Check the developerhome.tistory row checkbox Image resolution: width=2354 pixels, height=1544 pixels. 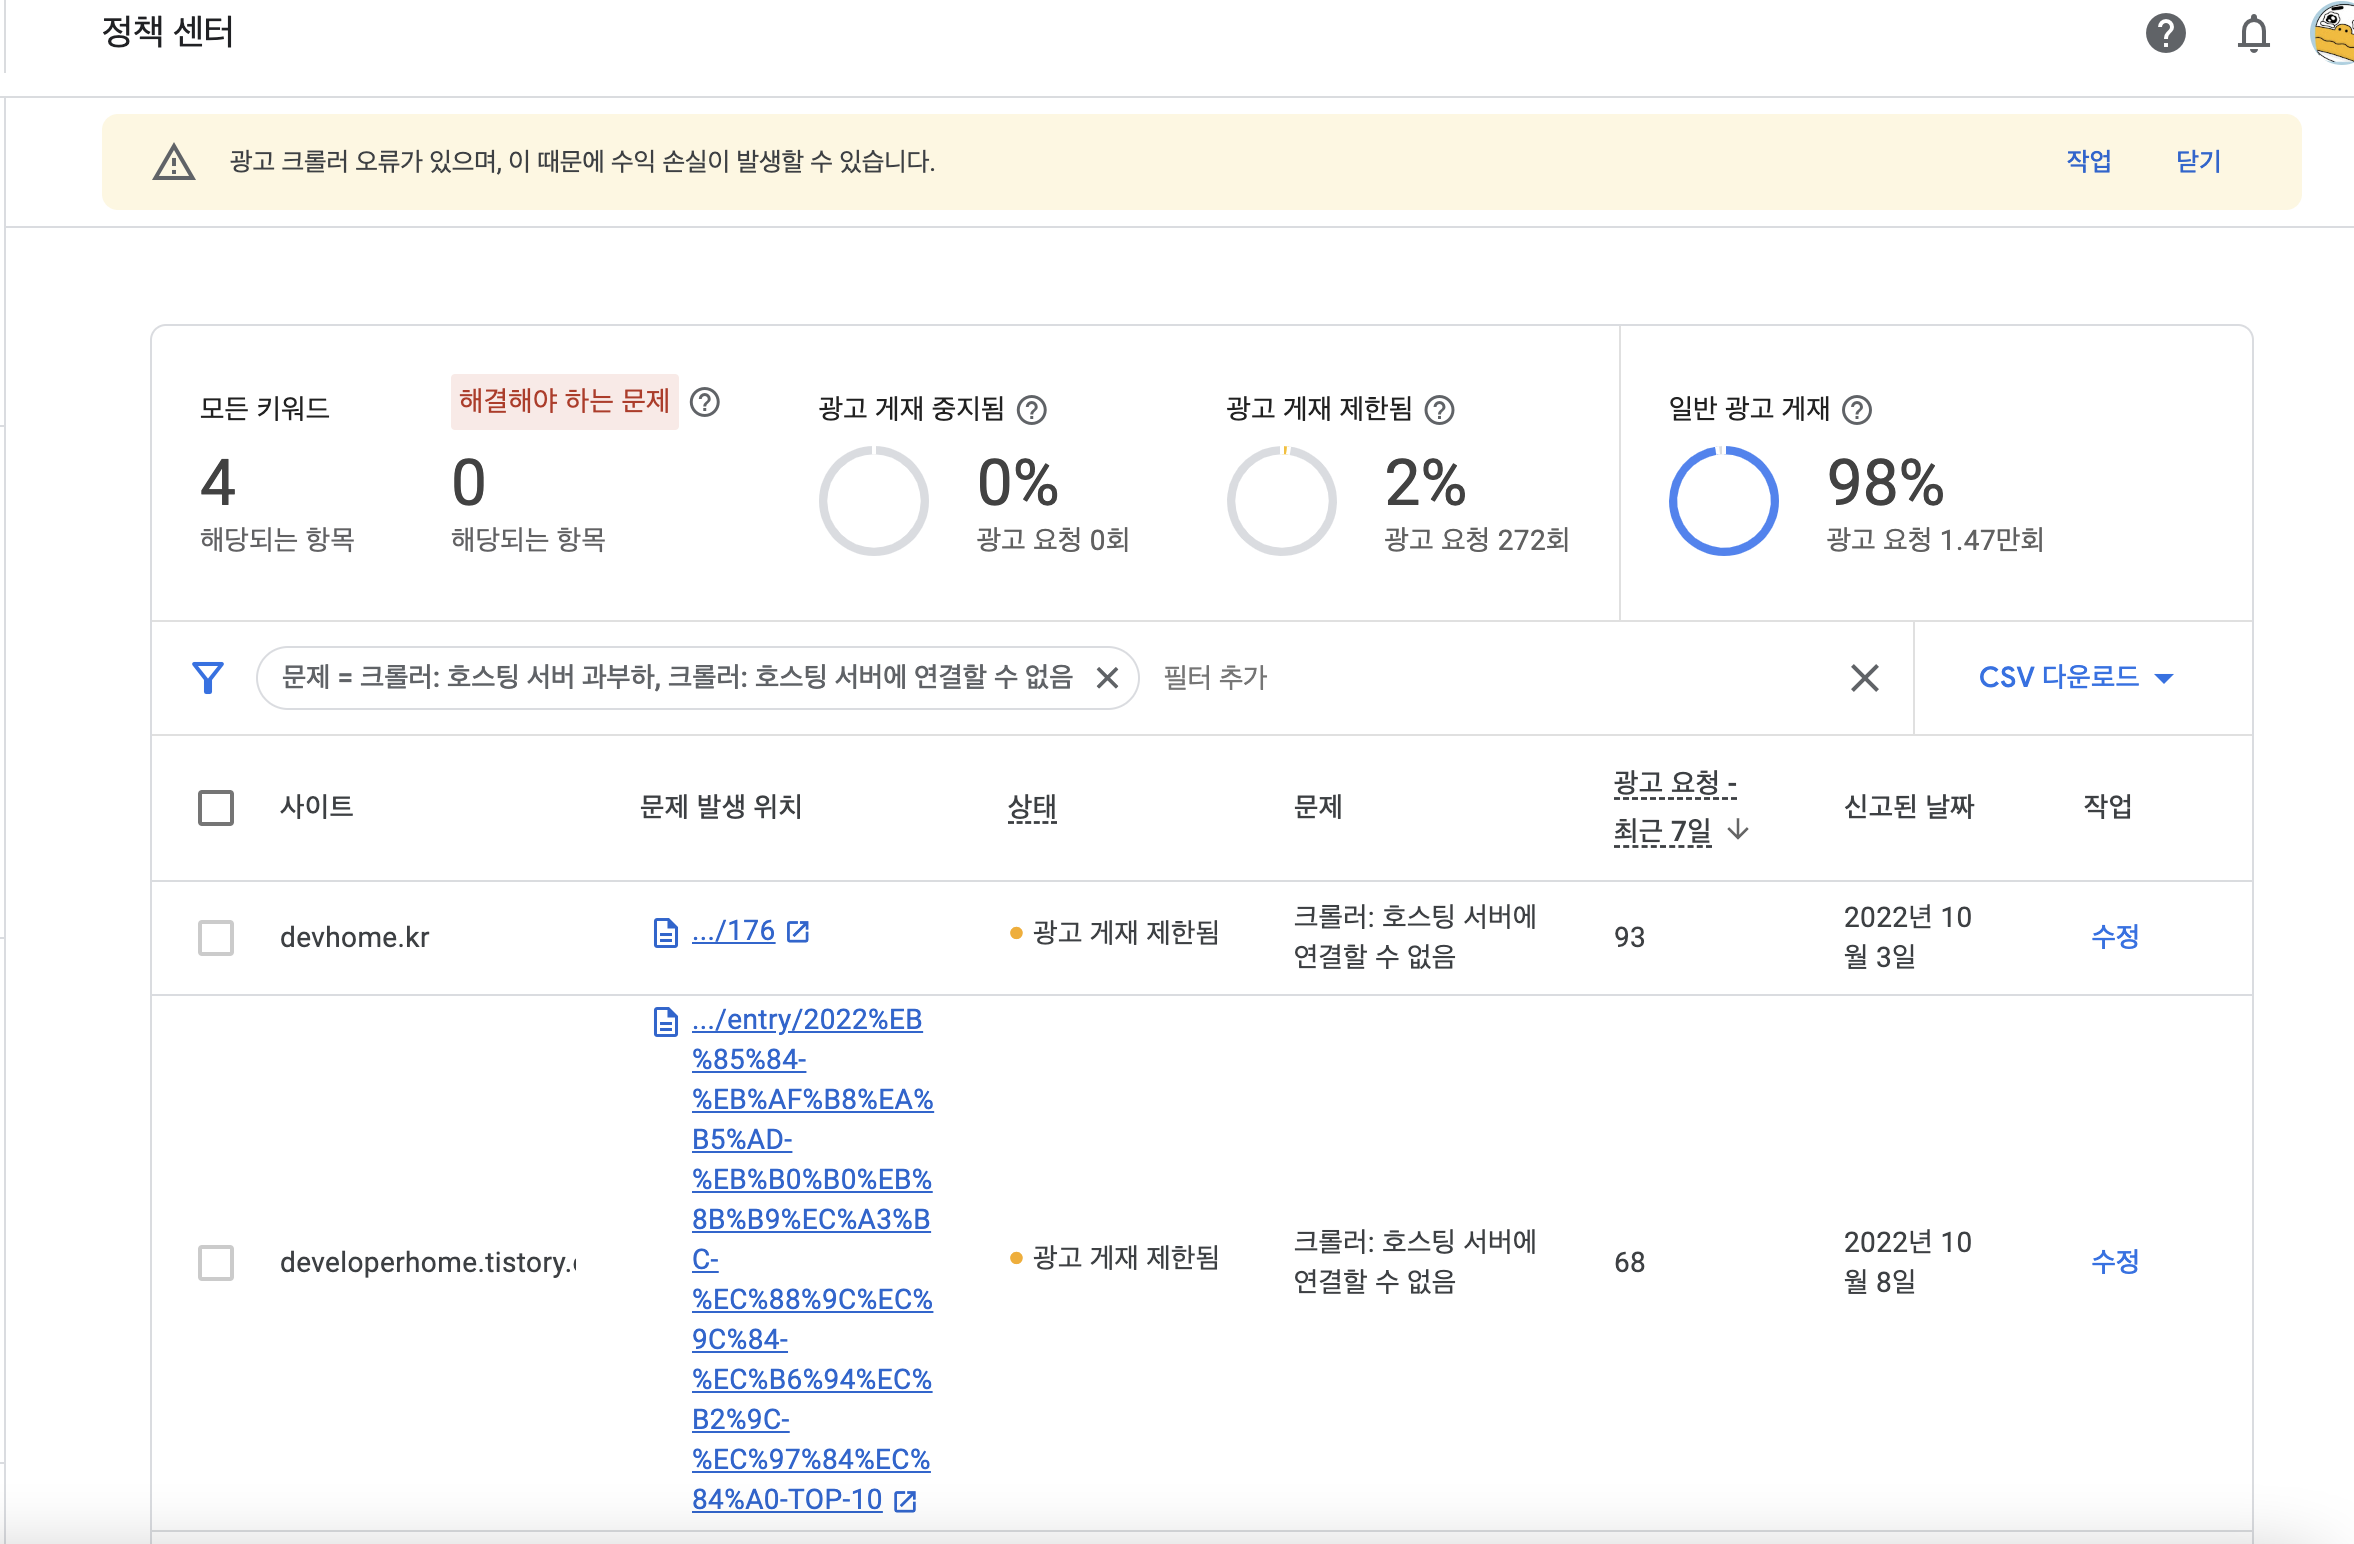(215, 1262)
